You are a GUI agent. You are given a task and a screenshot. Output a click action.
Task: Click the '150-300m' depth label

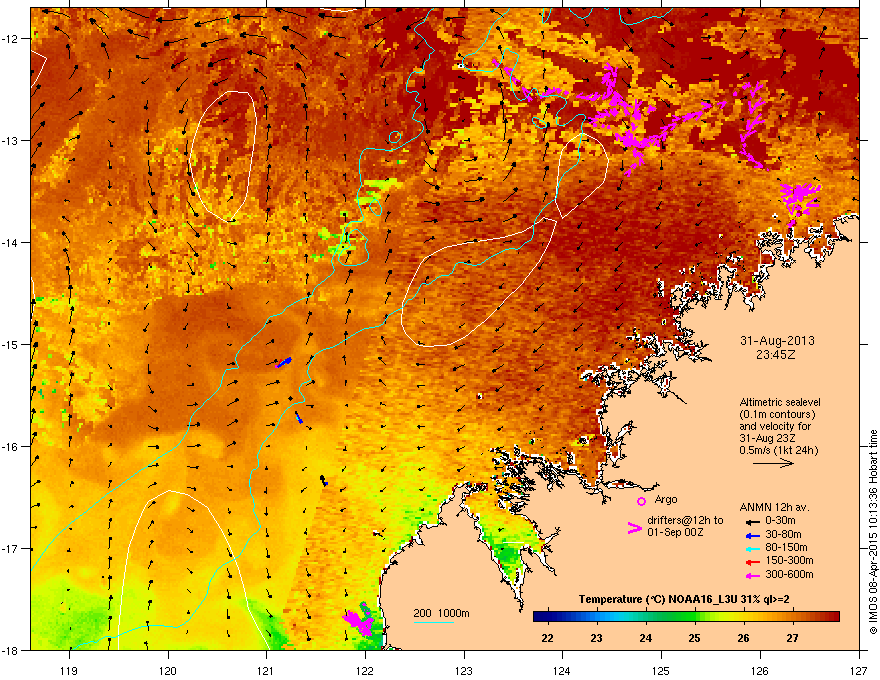point(789,560)
